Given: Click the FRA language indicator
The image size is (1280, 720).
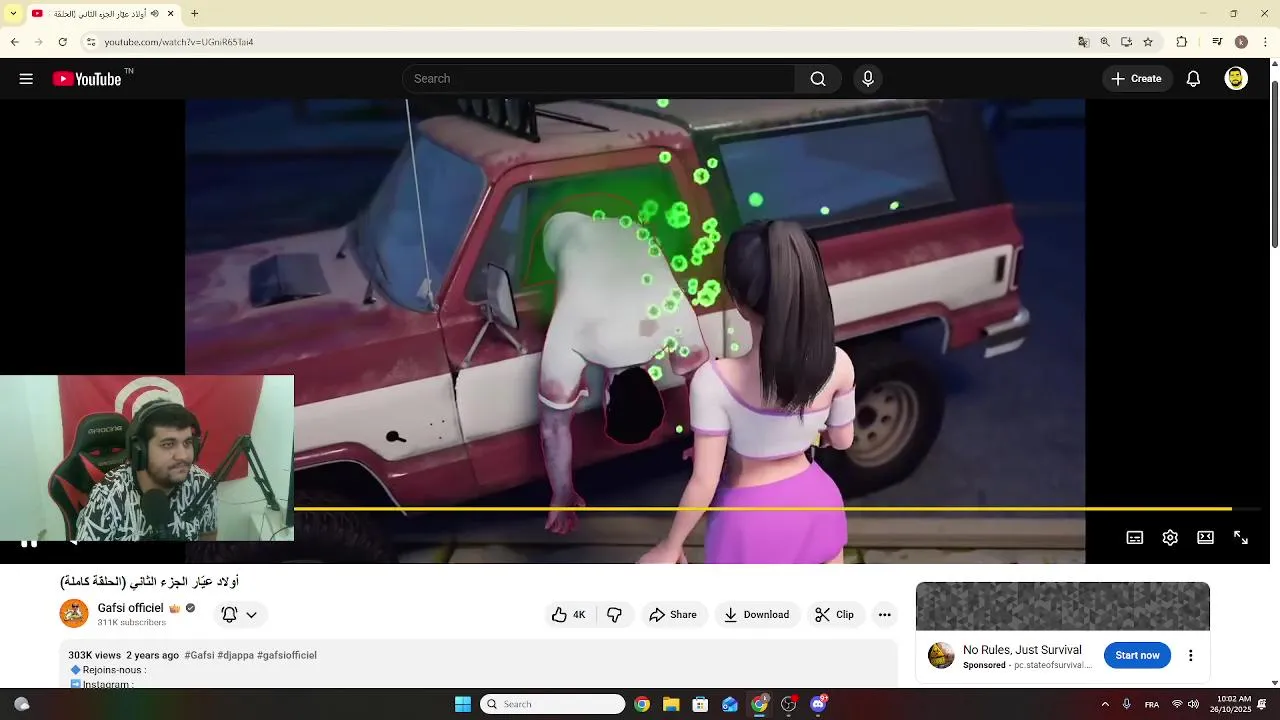Looking at the screenshot, I should (1152, 704).
